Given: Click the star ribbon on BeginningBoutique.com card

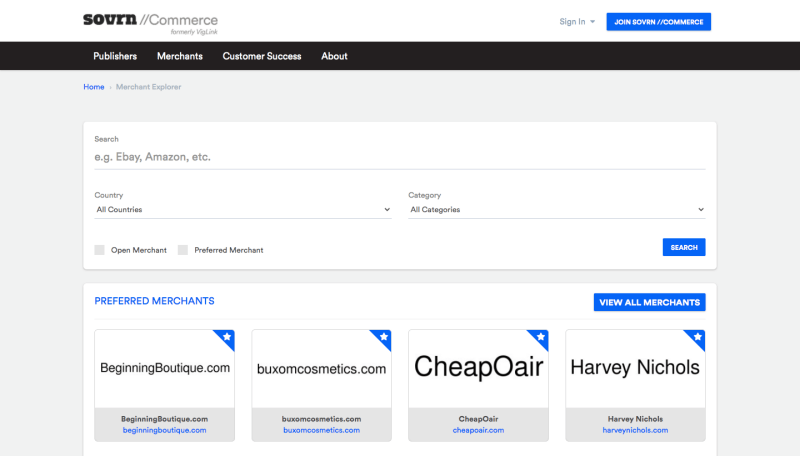Looking at the screenshot, I should (x=226, y=338).
